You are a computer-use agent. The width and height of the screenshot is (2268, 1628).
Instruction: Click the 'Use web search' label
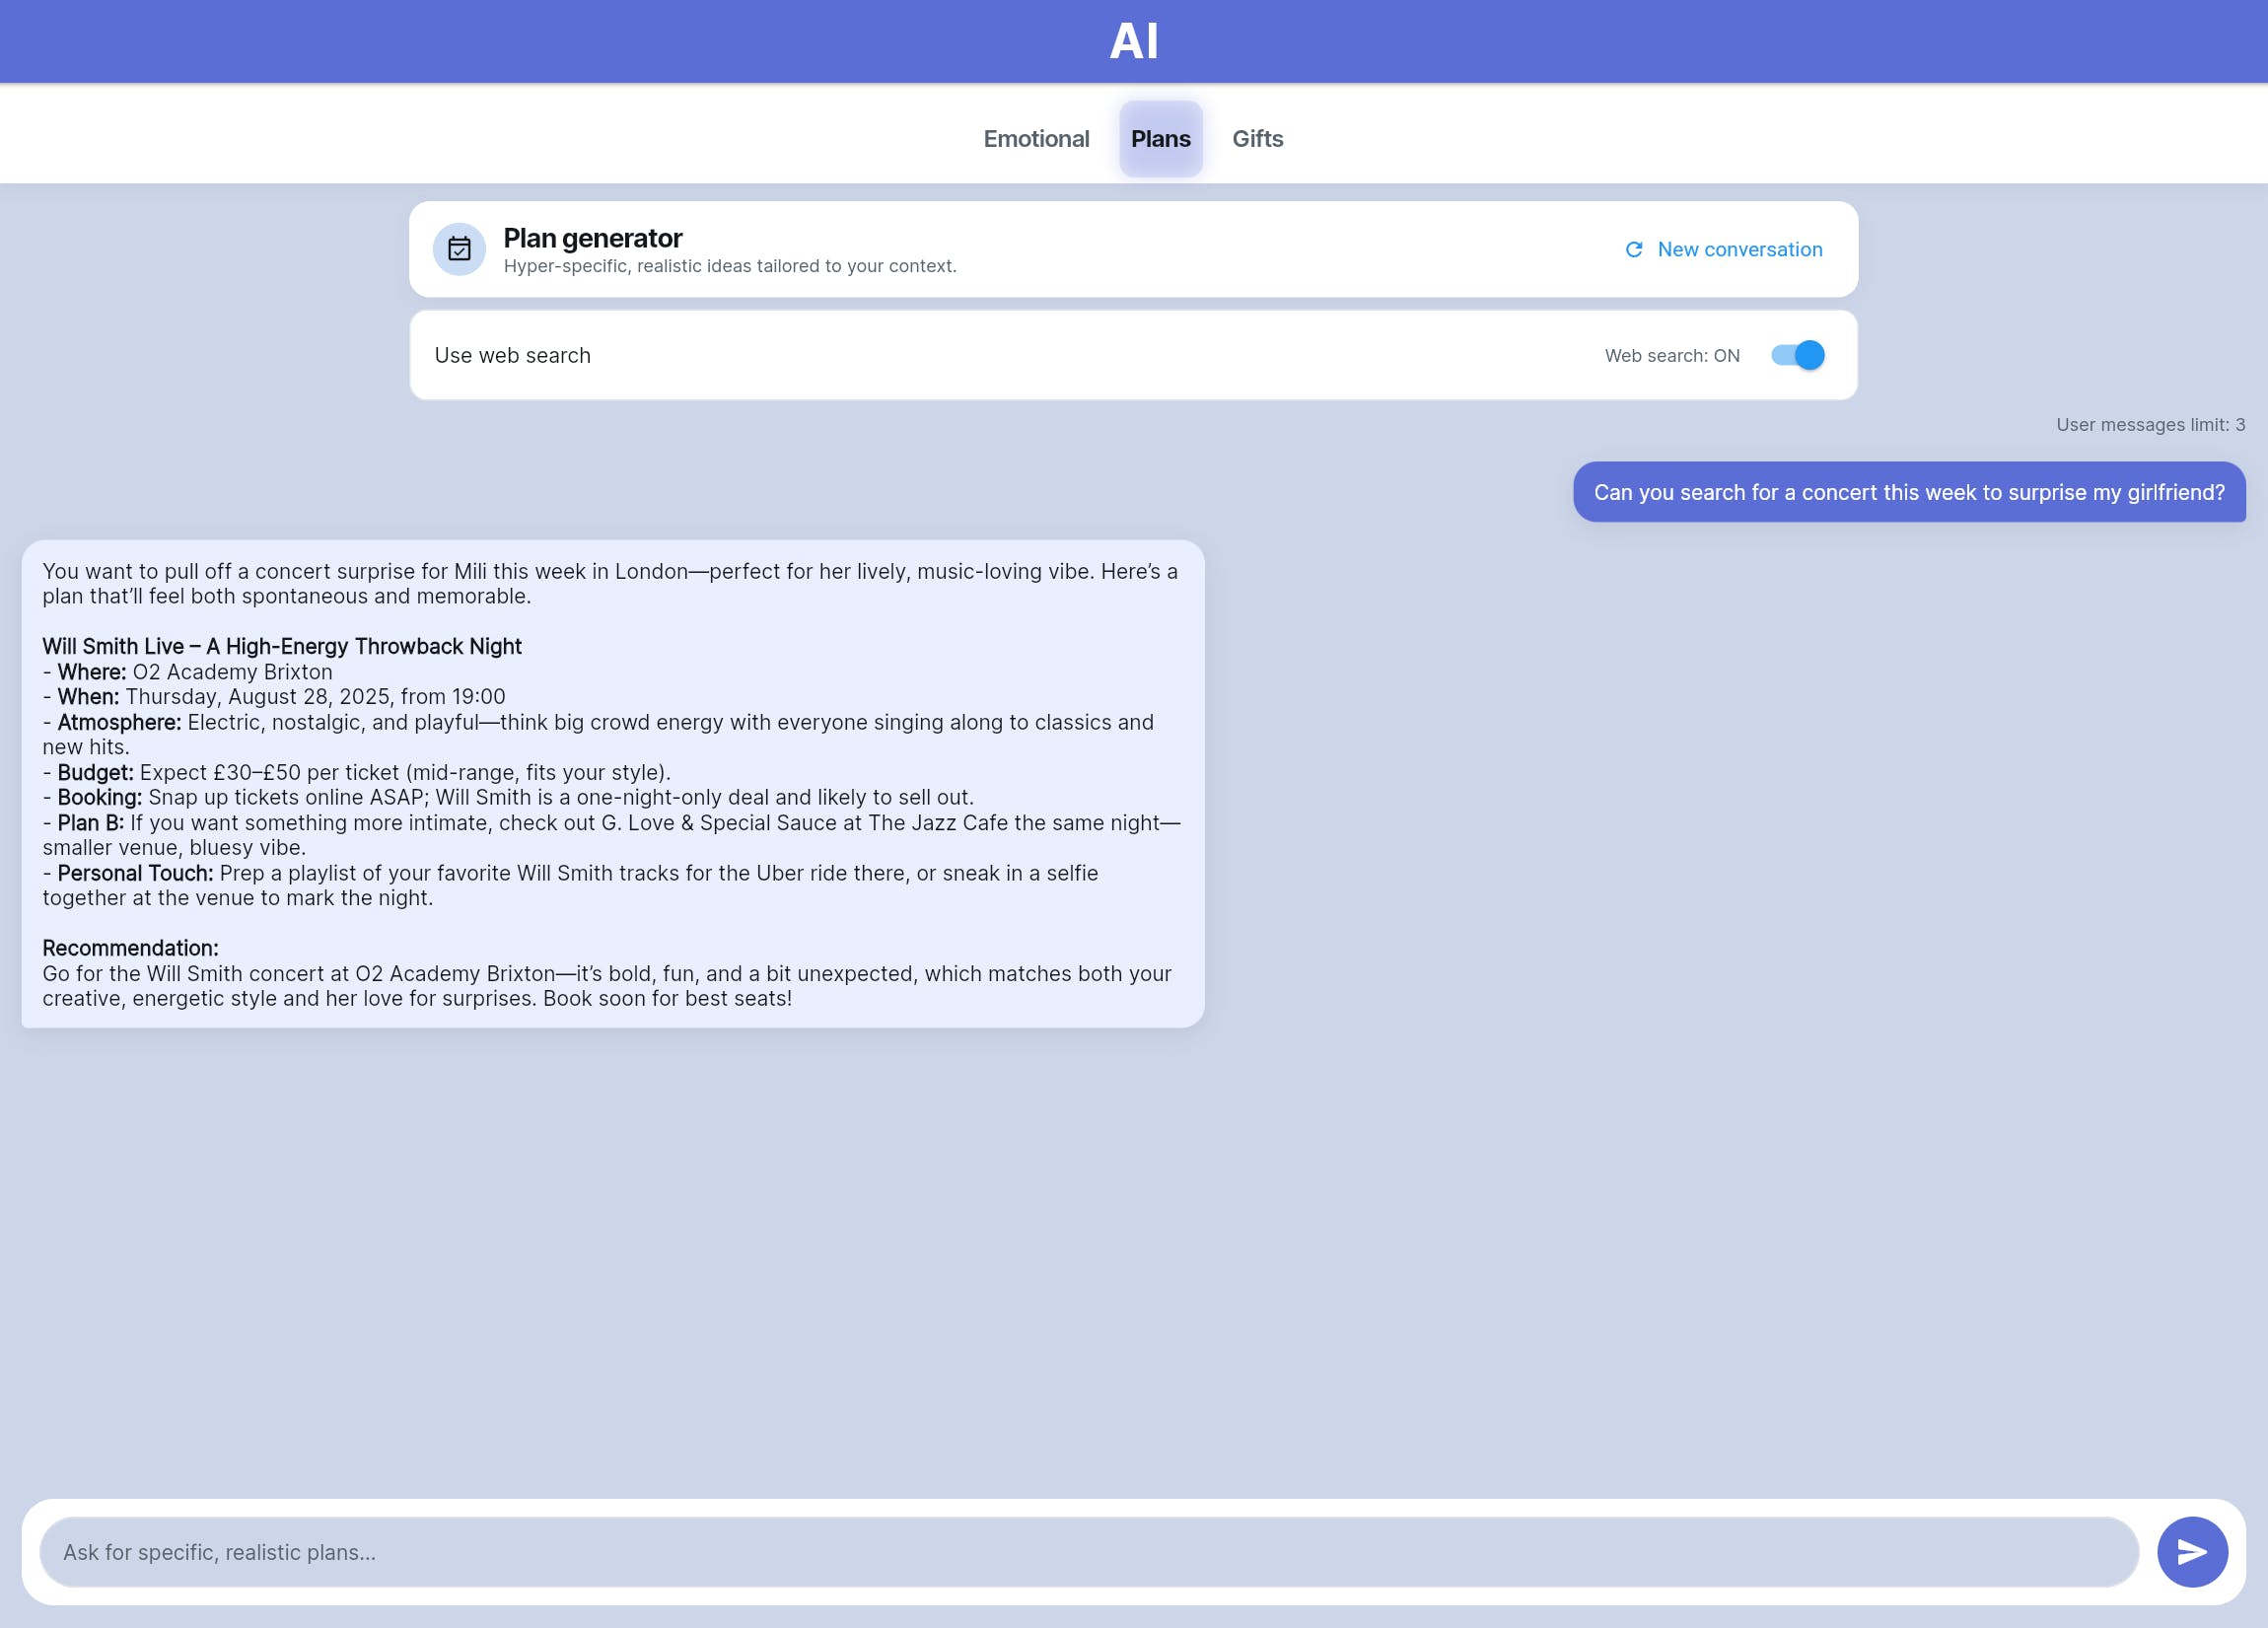click(x=512, y=355)
